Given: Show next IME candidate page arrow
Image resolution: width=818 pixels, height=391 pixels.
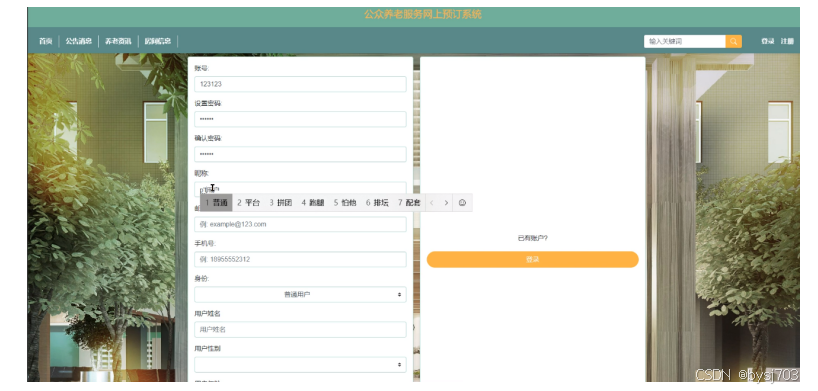Looking at the screenshot, I should click(x=446, y=203).
